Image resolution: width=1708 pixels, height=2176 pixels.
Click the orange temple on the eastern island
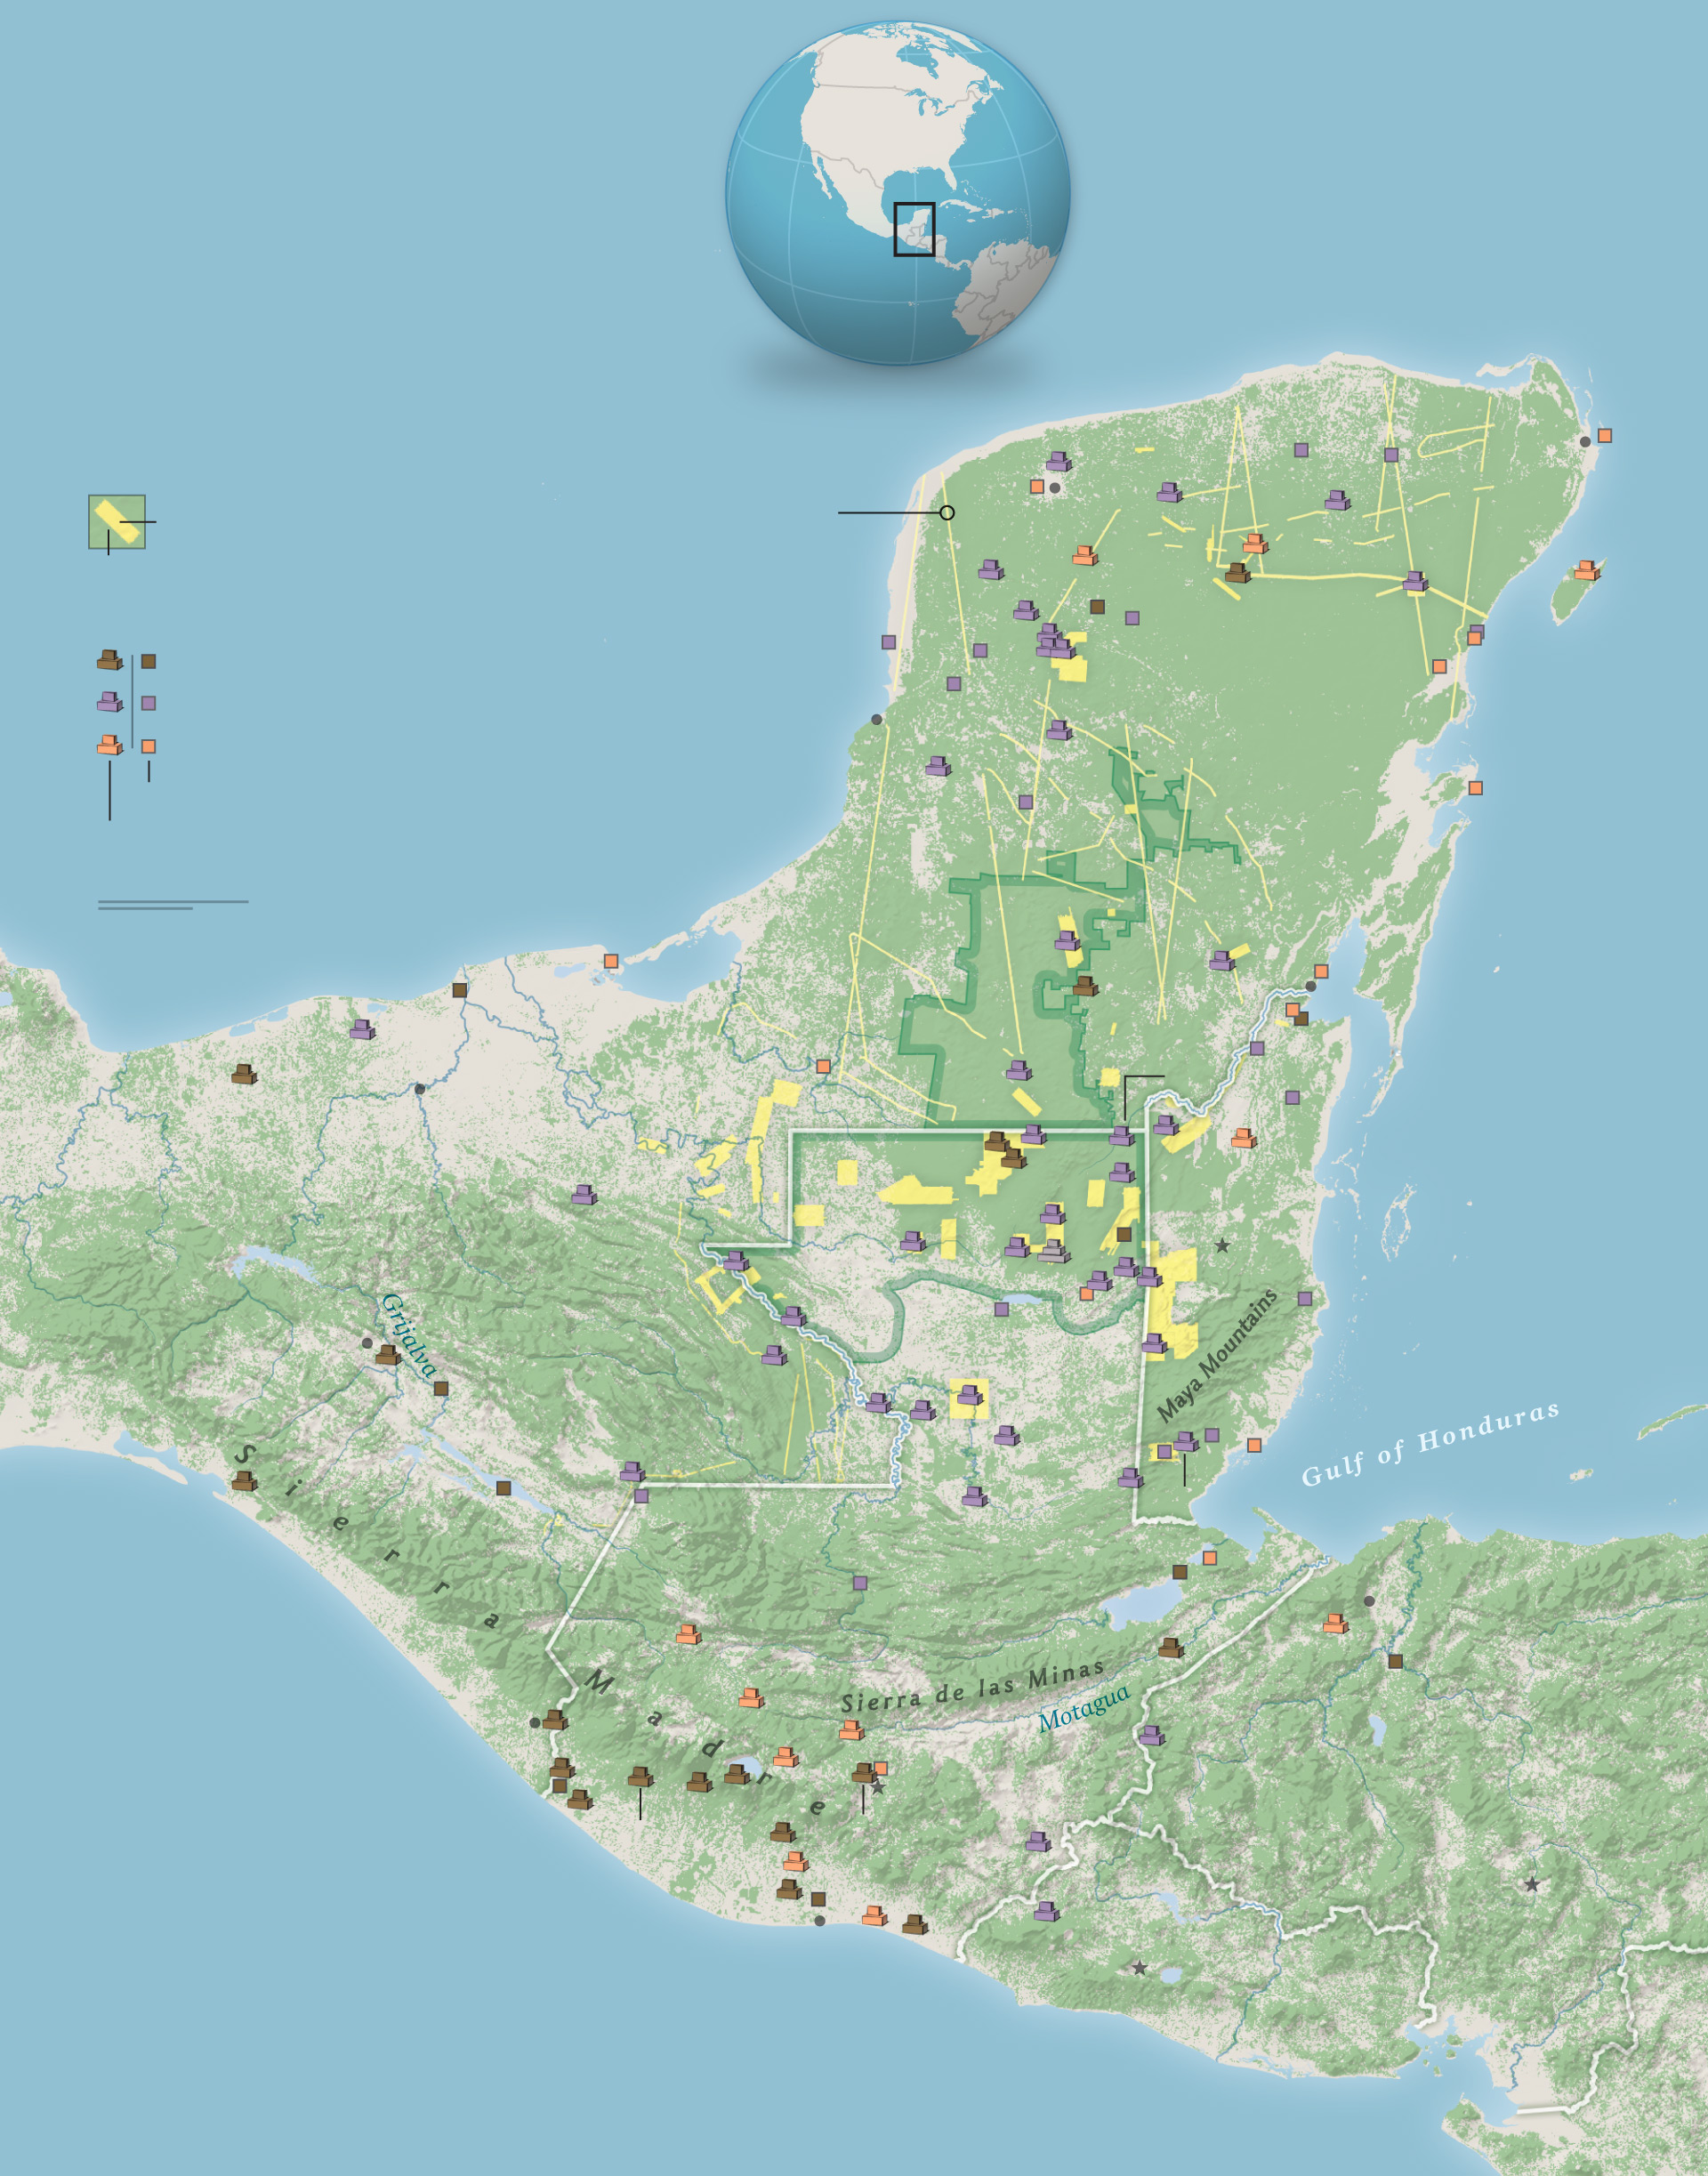[1586, 570]
